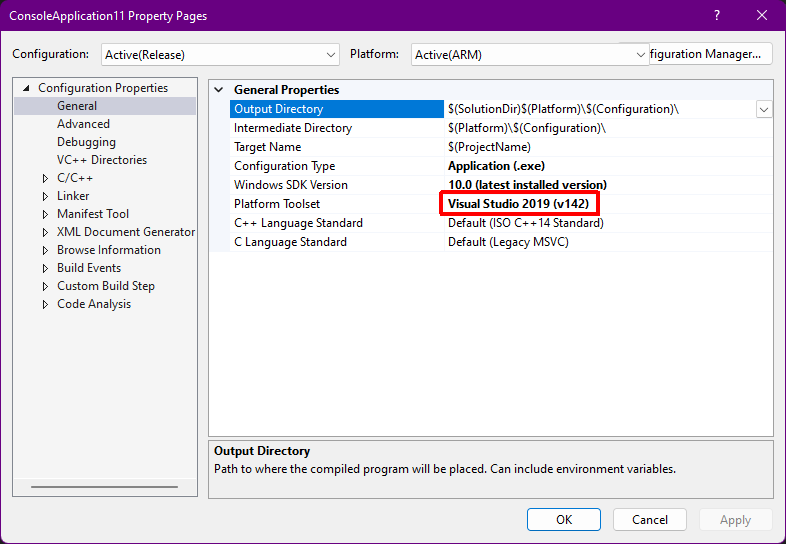Open the Configuration dropdown showing Active(Release)
Viewport: 786px width, 544px height.
coord(220,55)
